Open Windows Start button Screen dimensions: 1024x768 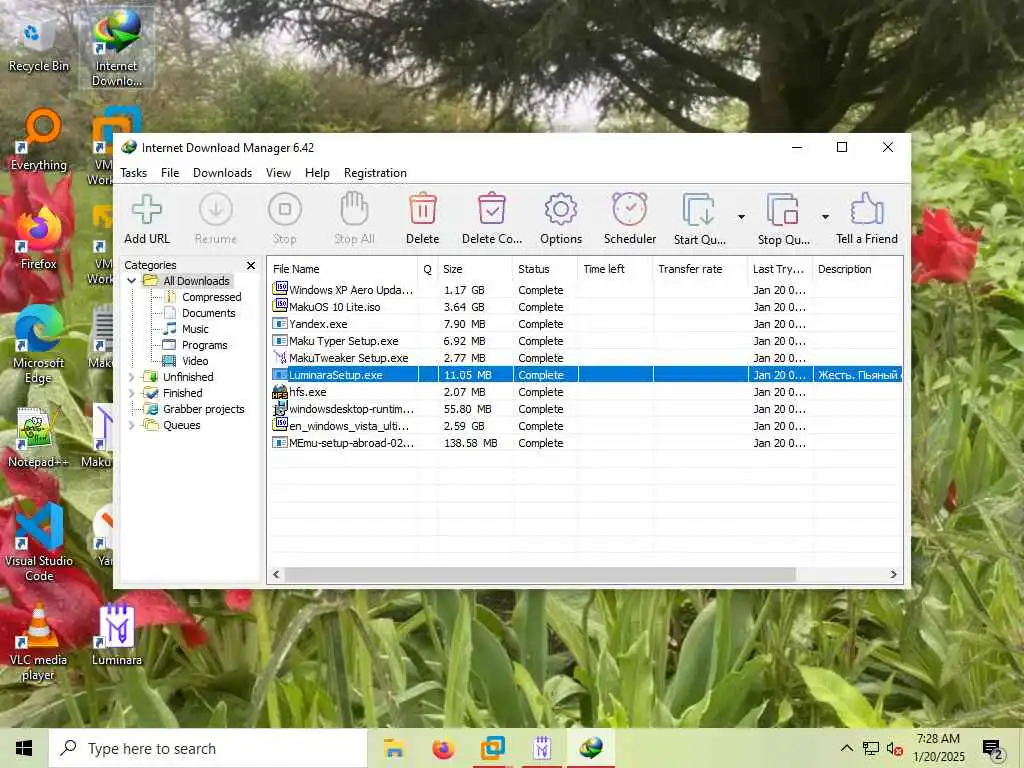tap(24, 748)
